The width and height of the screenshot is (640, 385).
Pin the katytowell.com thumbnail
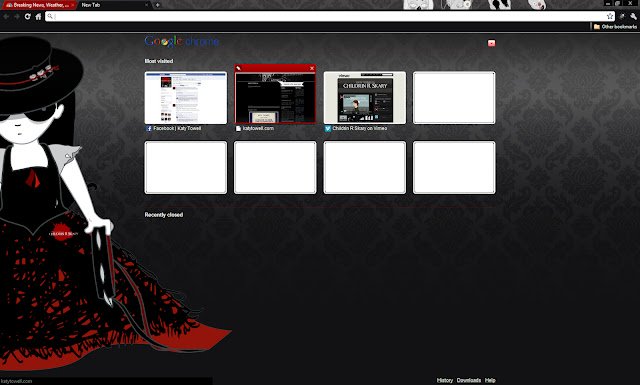click(238, 68)
